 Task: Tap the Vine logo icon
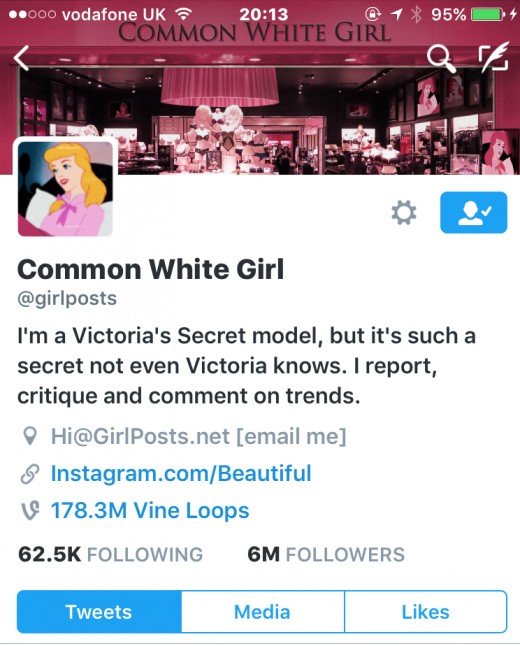[x=30, y=510]
